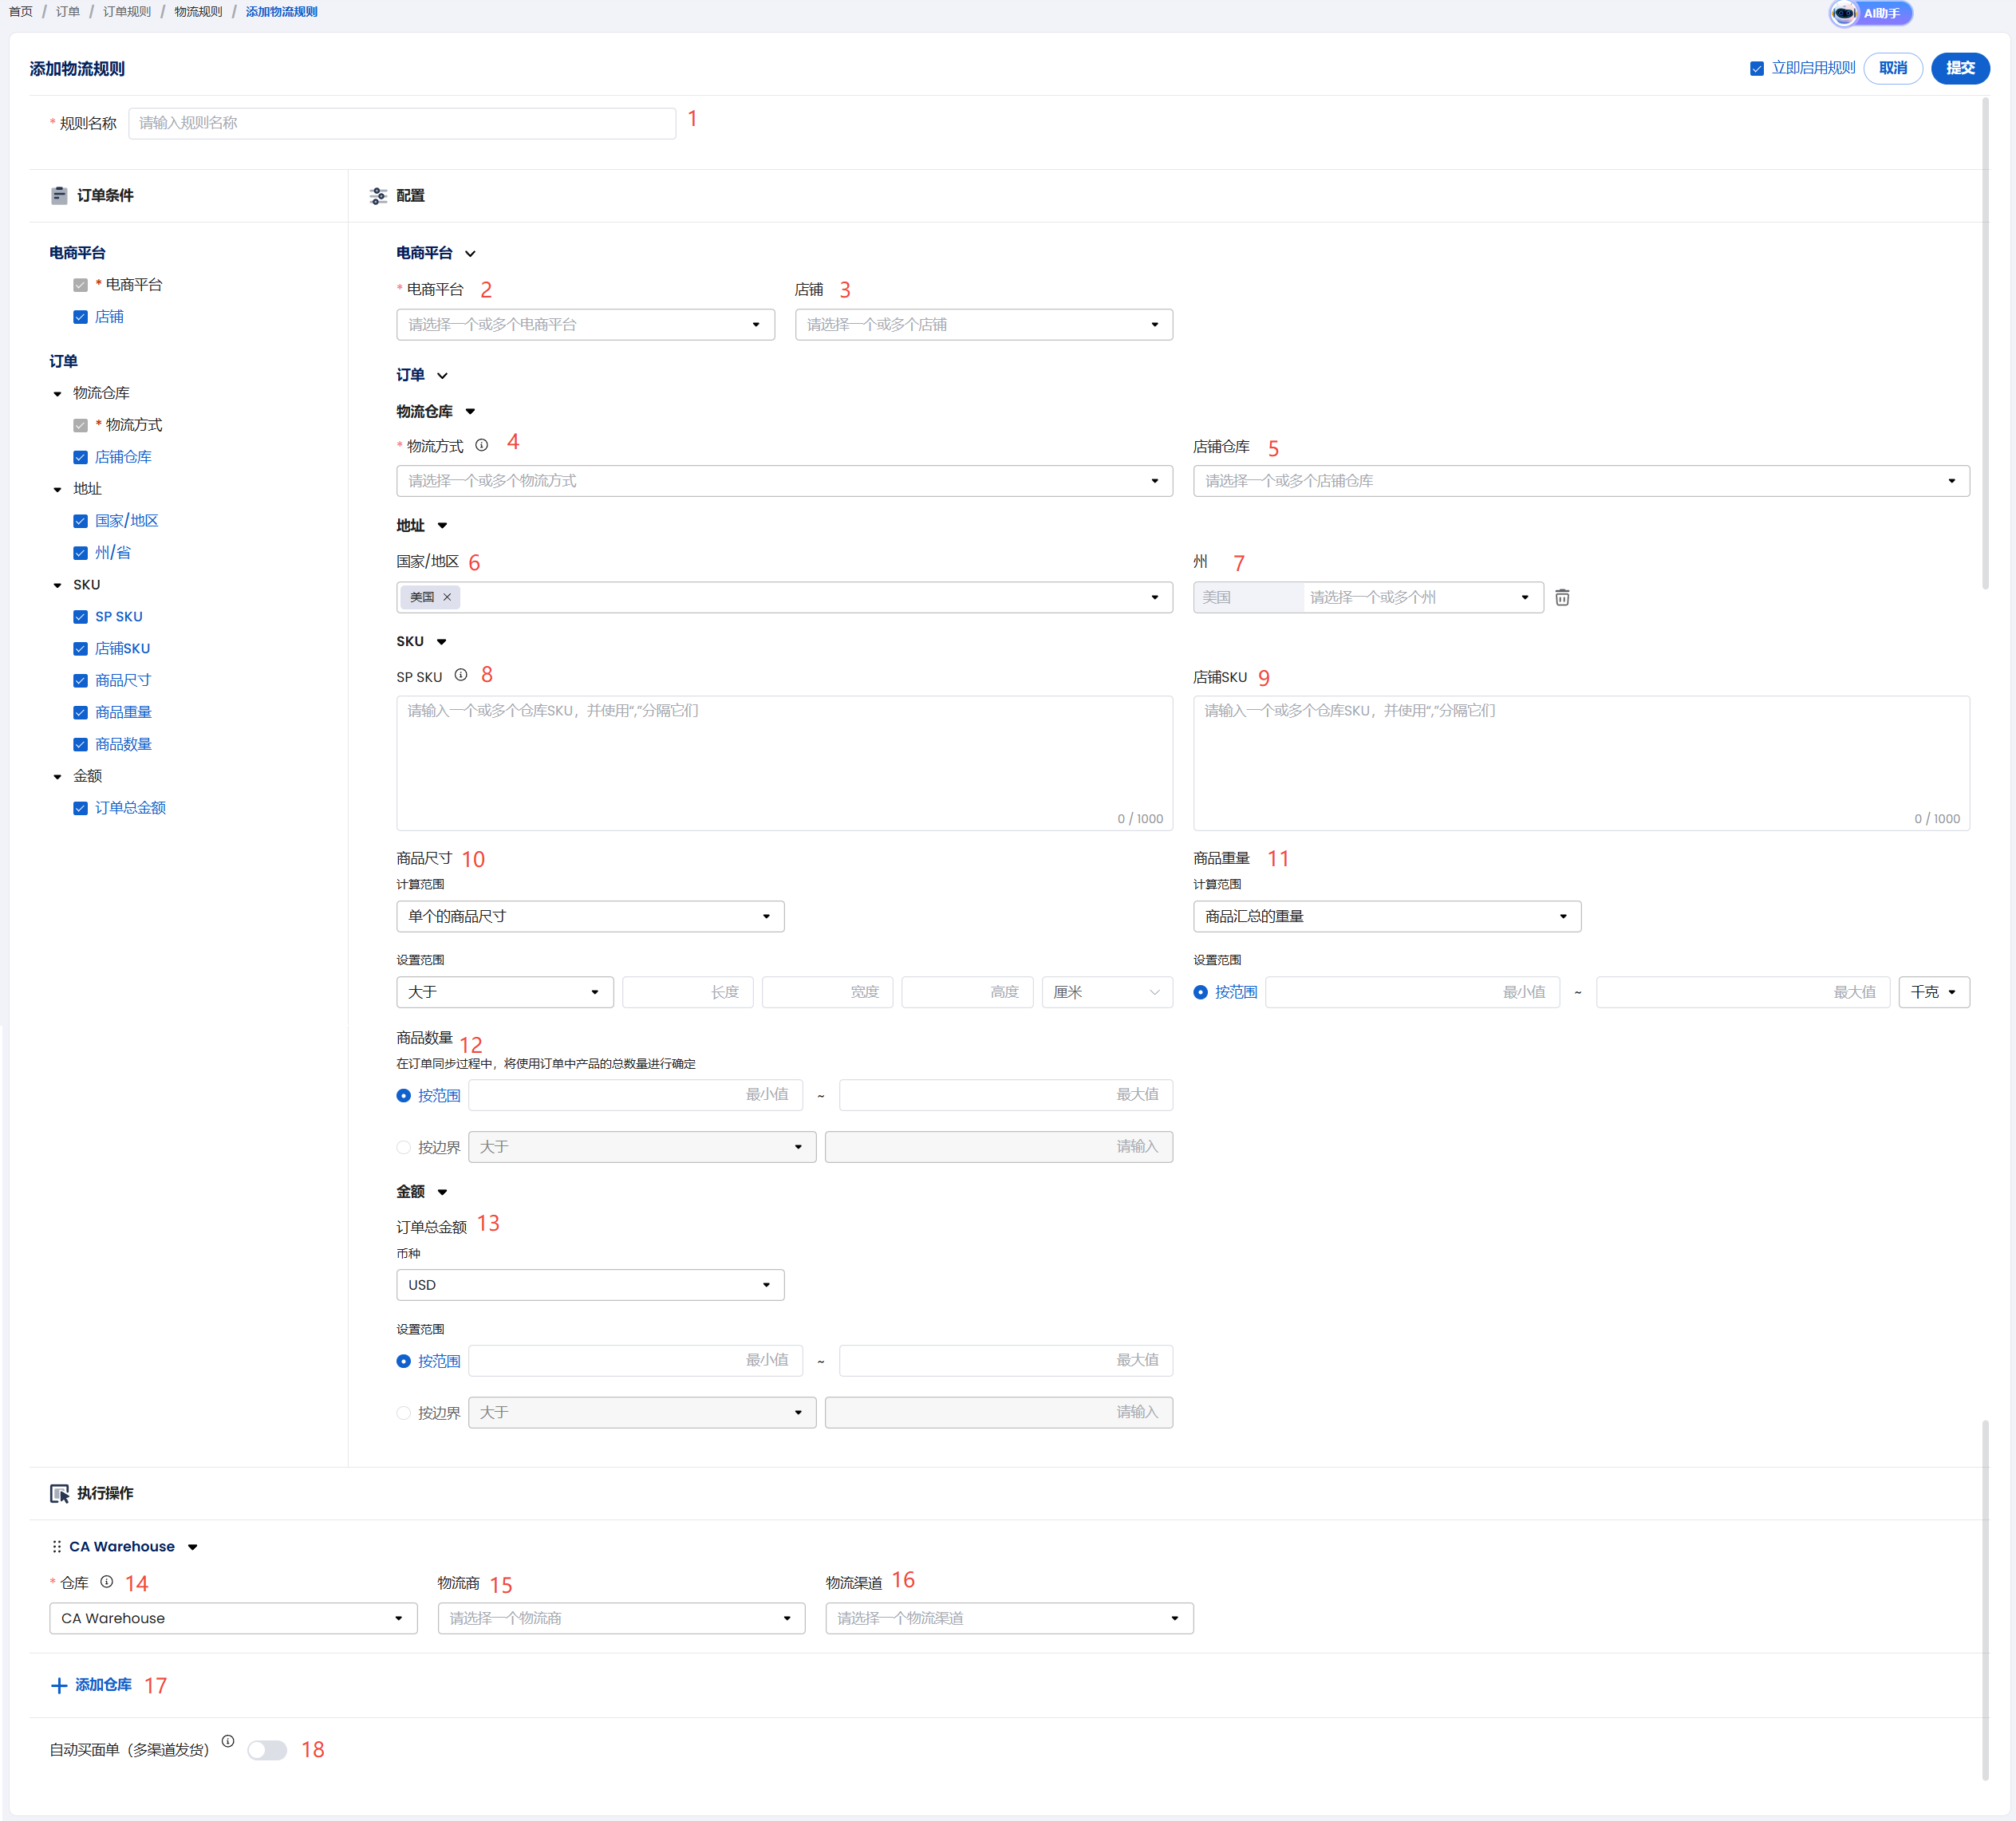This screenshot has width=2016, height=1821.
Task: Go to 物流规则 breadcrumb
Action: pyautogui.click(x=198, y=12)
